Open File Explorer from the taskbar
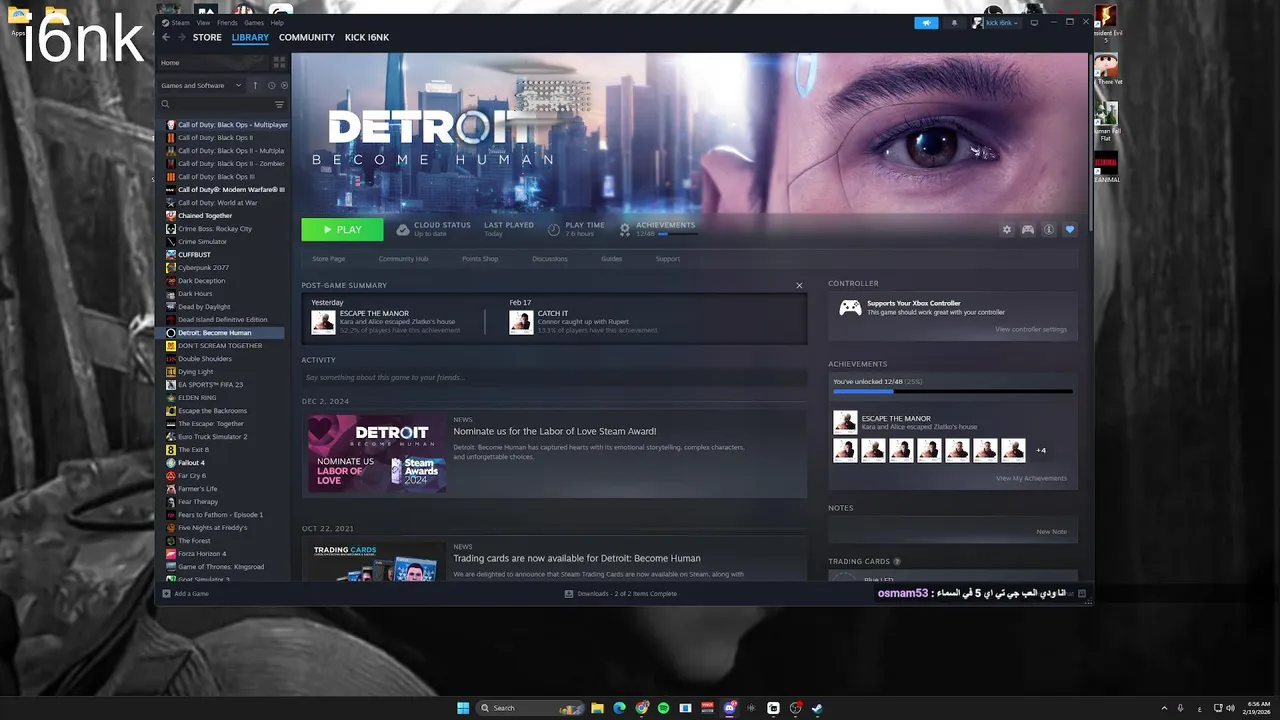This screenshot has width=1280, height=720. (x=597, y=708)
